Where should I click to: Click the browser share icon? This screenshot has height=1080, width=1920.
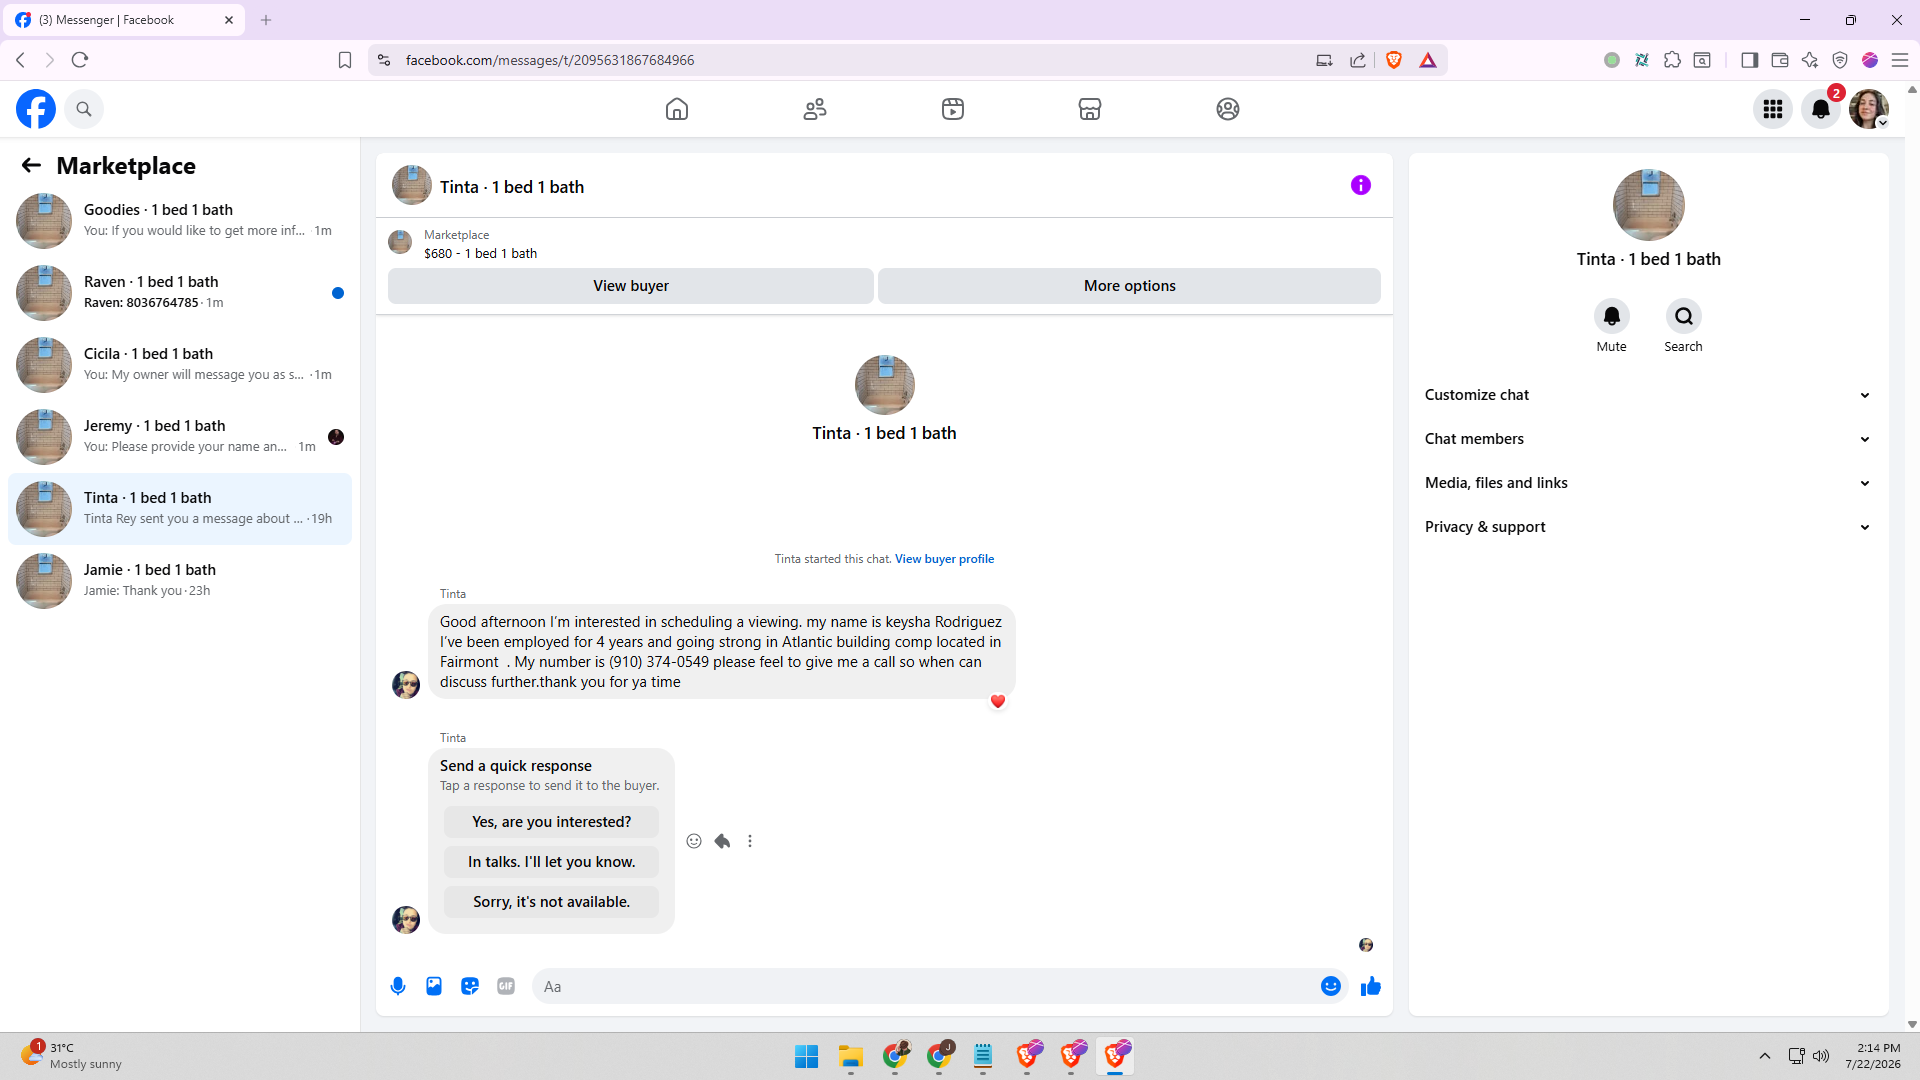1357,60
